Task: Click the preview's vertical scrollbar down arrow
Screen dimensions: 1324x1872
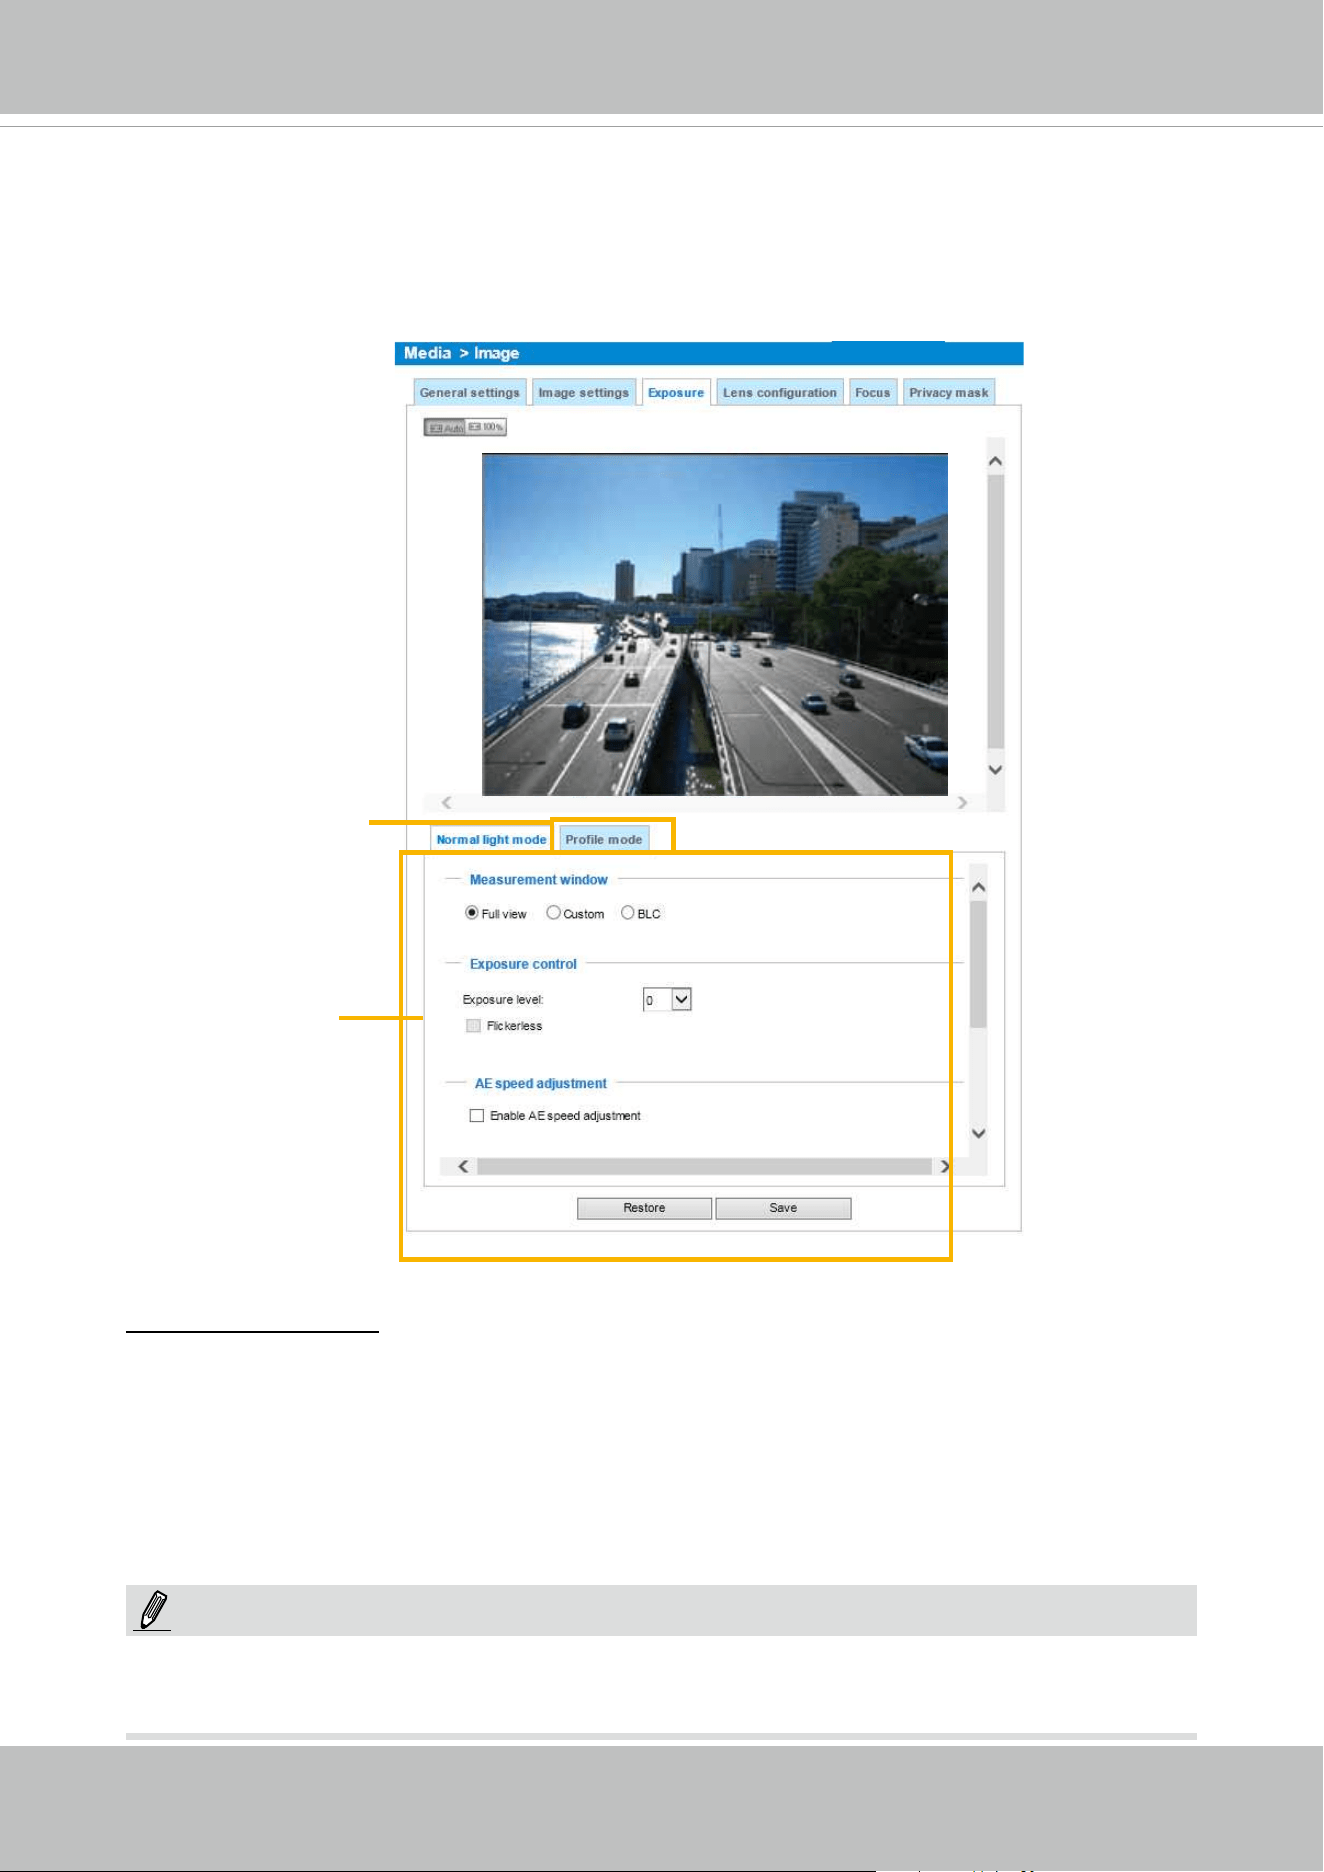Action: point(995,769)
